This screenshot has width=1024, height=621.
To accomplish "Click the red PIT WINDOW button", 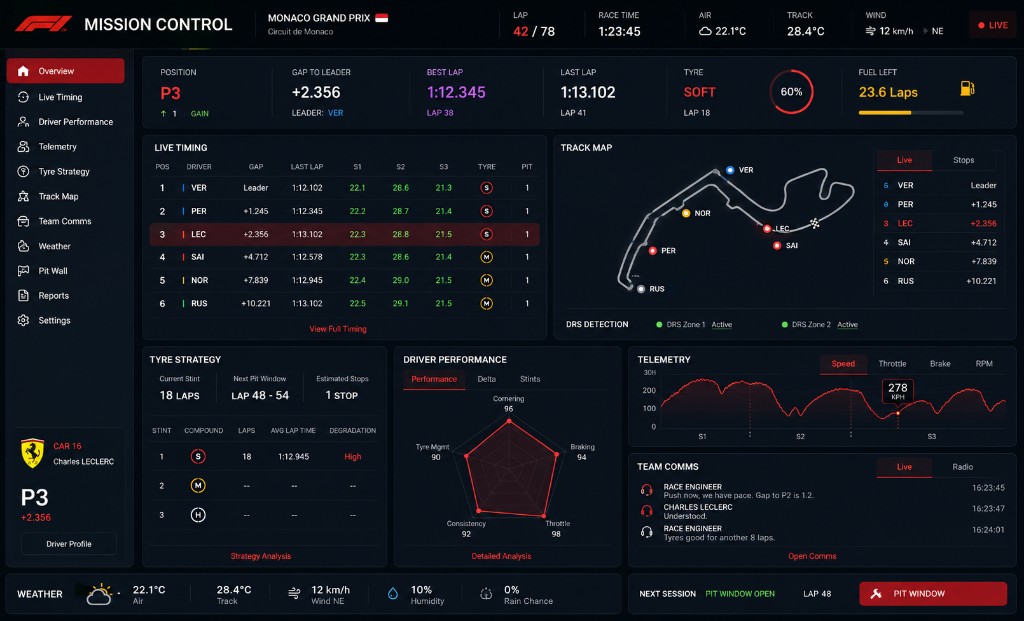I will click(933, 594).
